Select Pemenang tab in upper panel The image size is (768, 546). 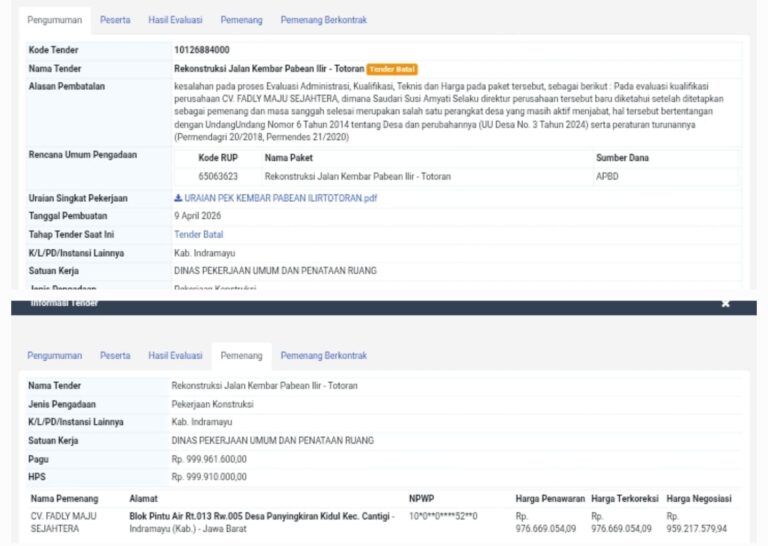(241, 20)
